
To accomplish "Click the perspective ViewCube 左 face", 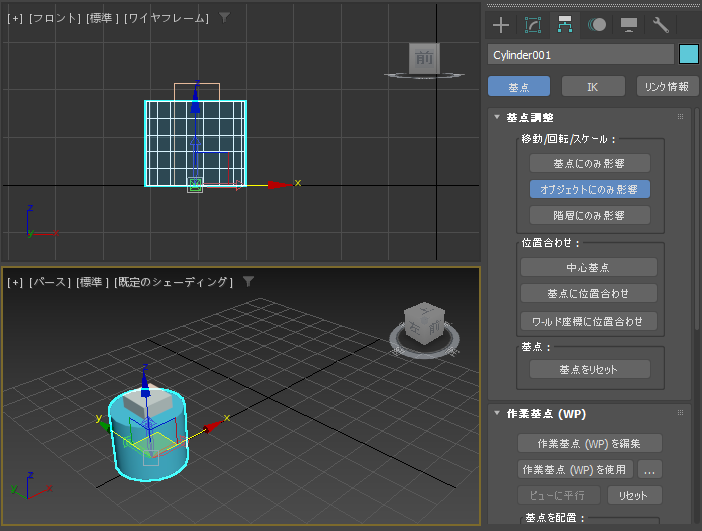I will tap(415, 328).
